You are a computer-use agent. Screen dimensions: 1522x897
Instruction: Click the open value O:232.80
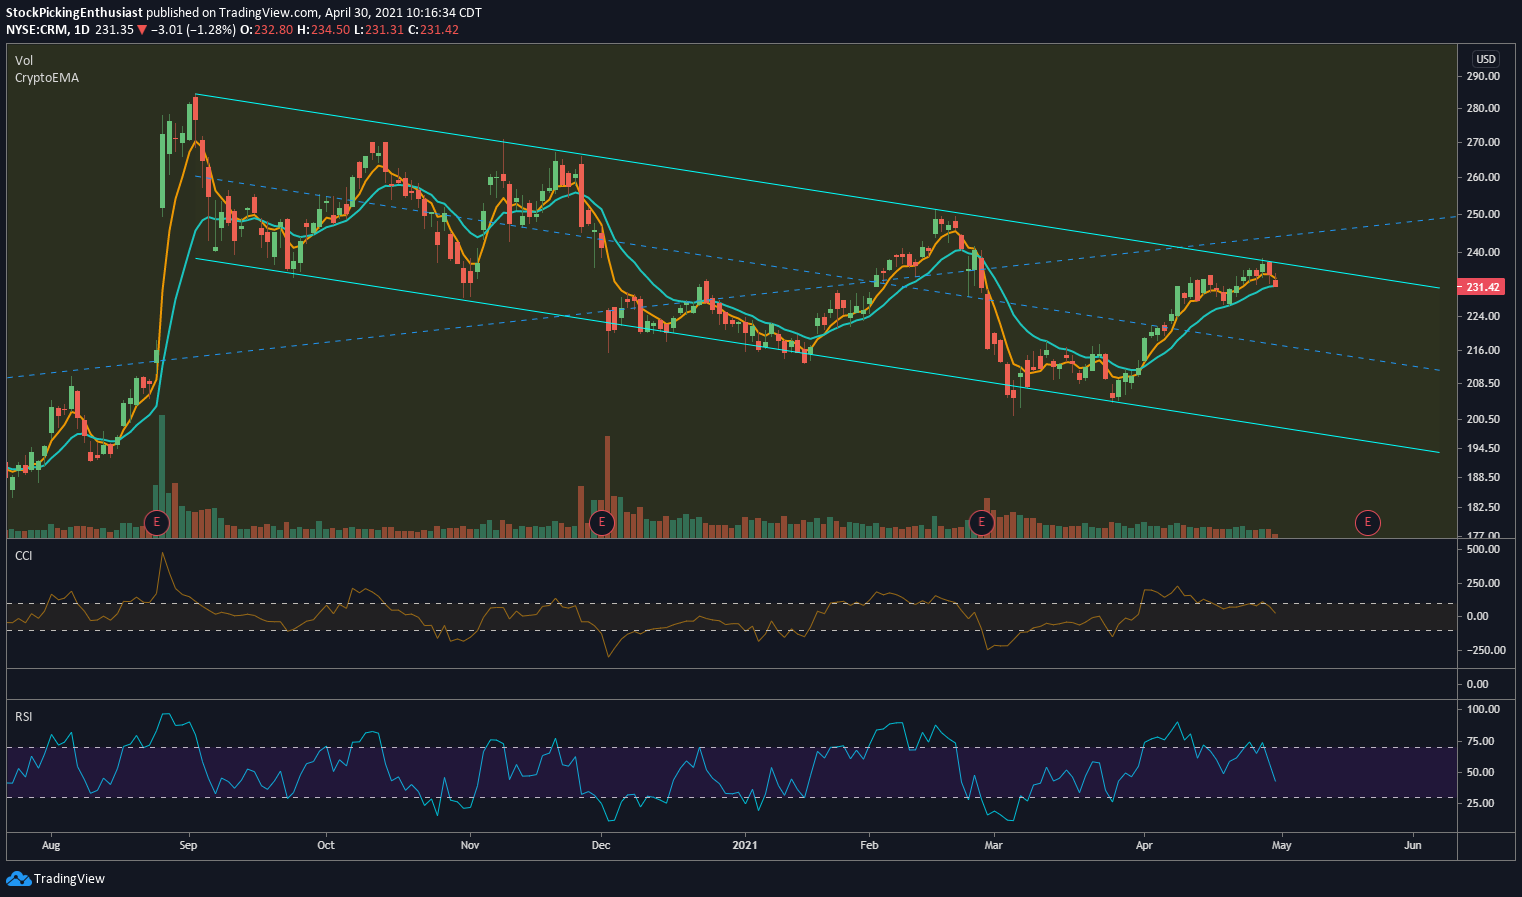pos(266,30)
